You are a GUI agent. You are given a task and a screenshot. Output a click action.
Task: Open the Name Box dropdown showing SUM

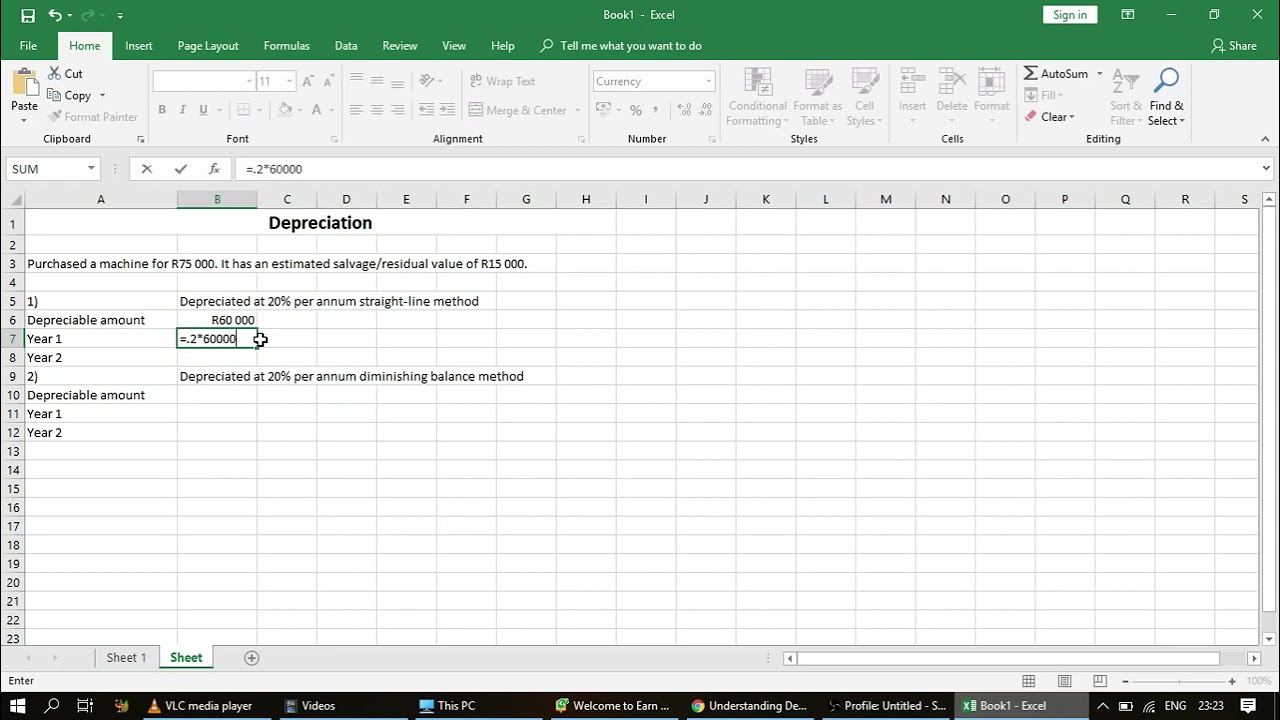[x=91, y=169]
